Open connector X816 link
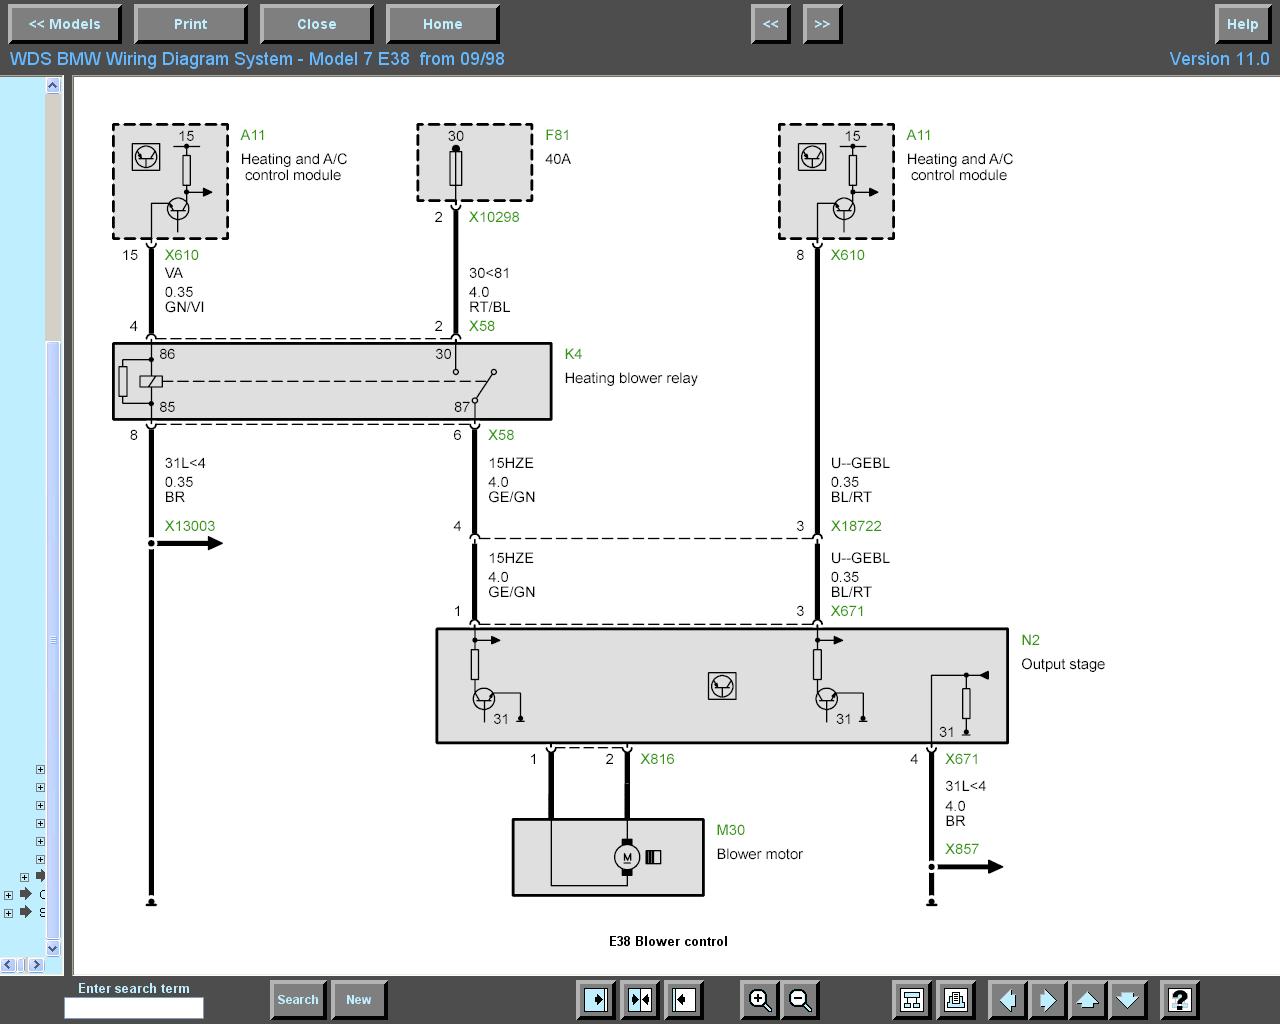This screenshot has height=1024, width=1280. tap(657, 759)
